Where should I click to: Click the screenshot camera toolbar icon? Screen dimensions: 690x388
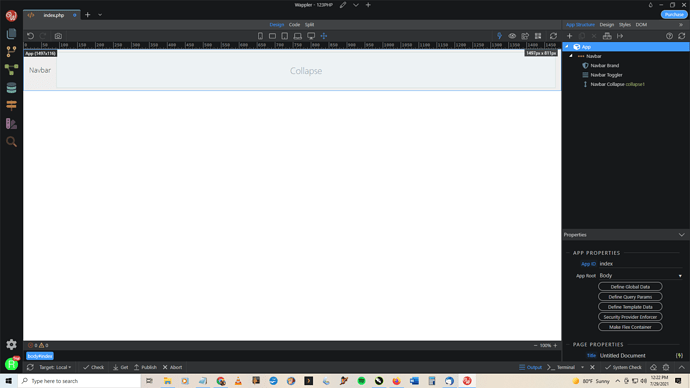click(x=58, y=36)
